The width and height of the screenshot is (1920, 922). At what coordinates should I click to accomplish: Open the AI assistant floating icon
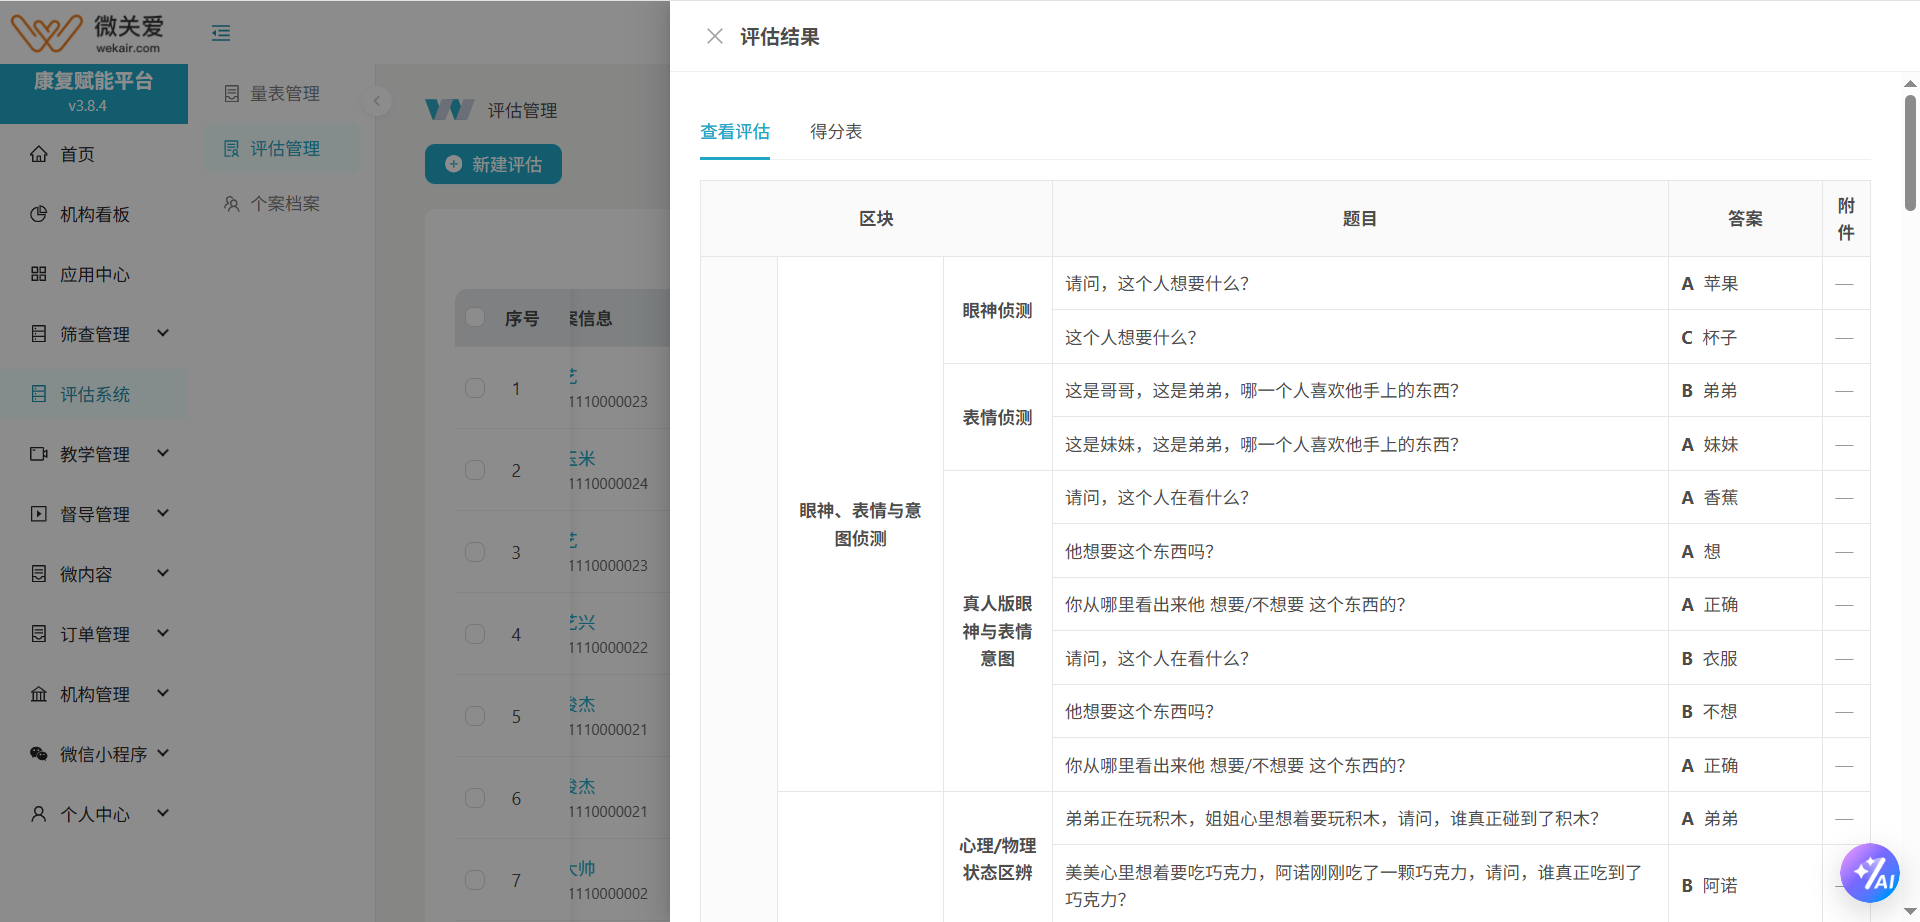click(1871, 872)
